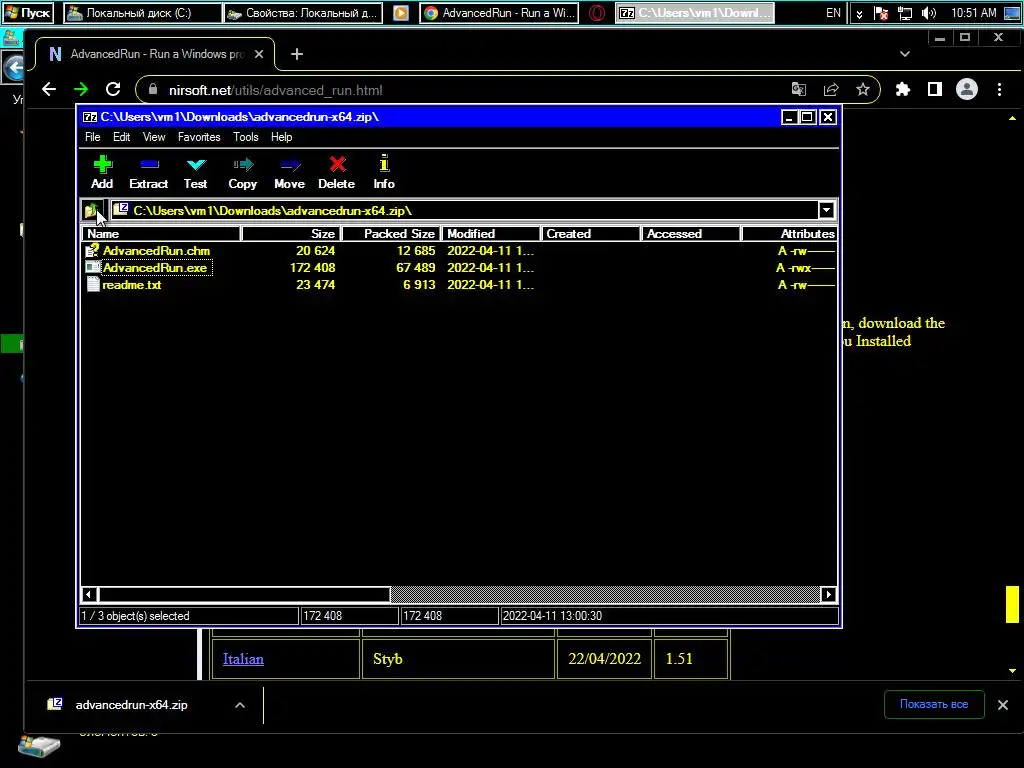Expand the advancedrun-x64.zip download options chevron
The image size is (1024, 768).
point(240,705)
